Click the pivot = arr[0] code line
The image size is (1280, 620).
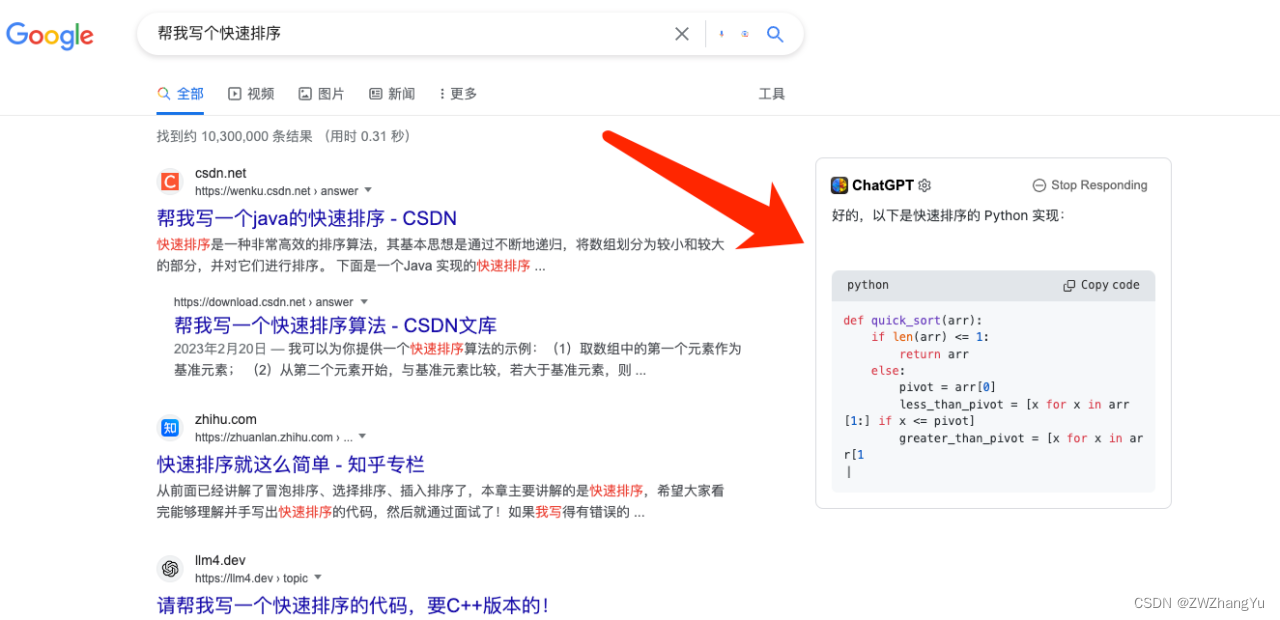coord(947,388)
